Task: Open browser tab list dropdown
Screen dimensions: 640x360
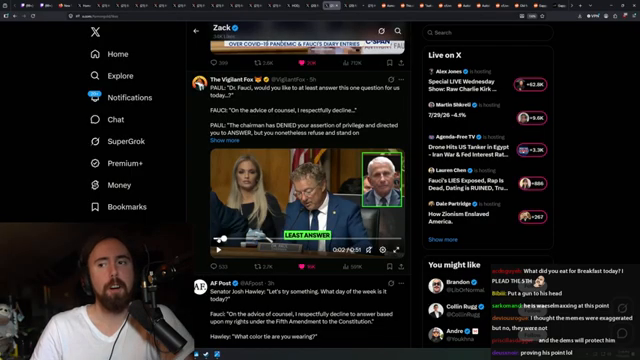Action: click(590, 6)
